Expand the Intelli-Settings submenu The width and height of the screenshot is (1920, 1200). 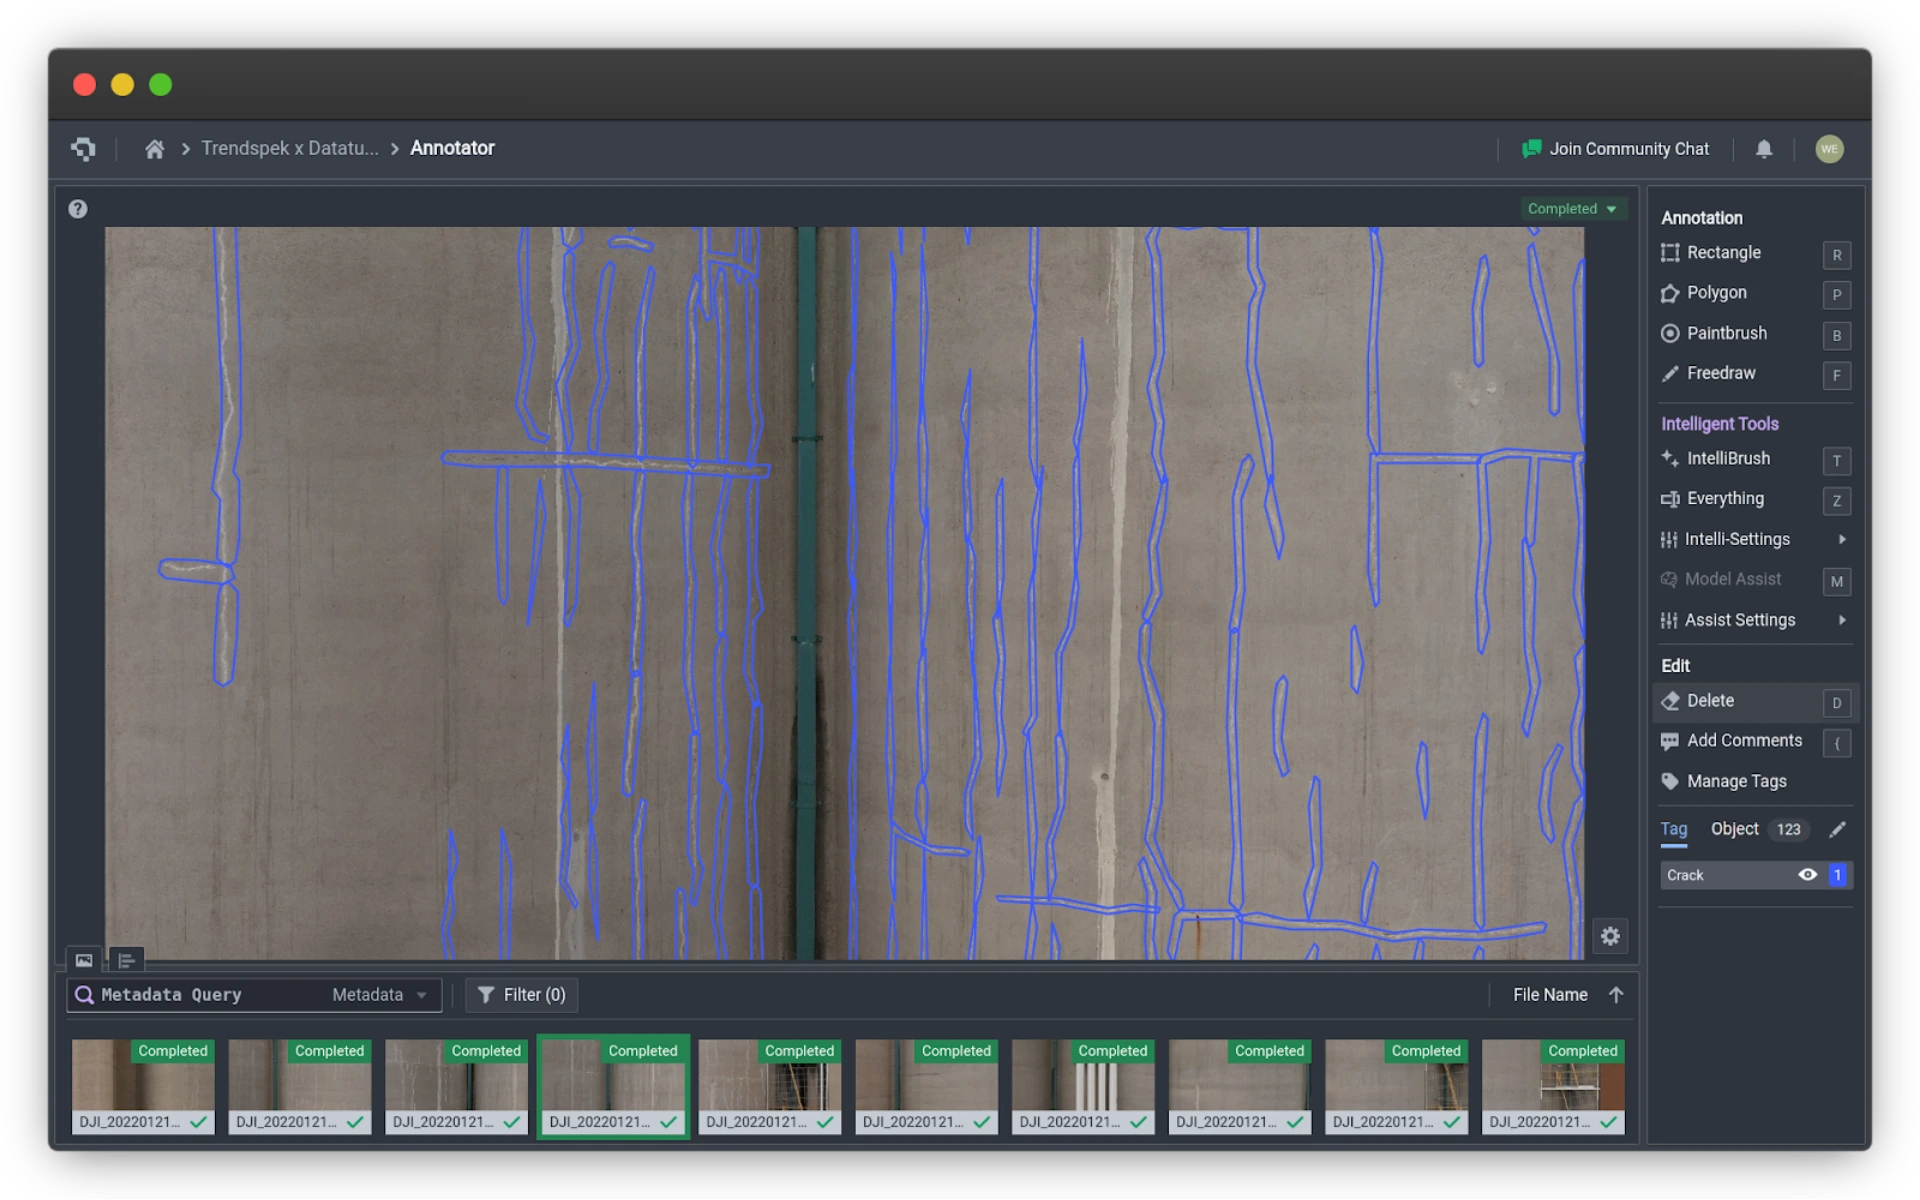pyautogui.click(x=1841, y=539)
